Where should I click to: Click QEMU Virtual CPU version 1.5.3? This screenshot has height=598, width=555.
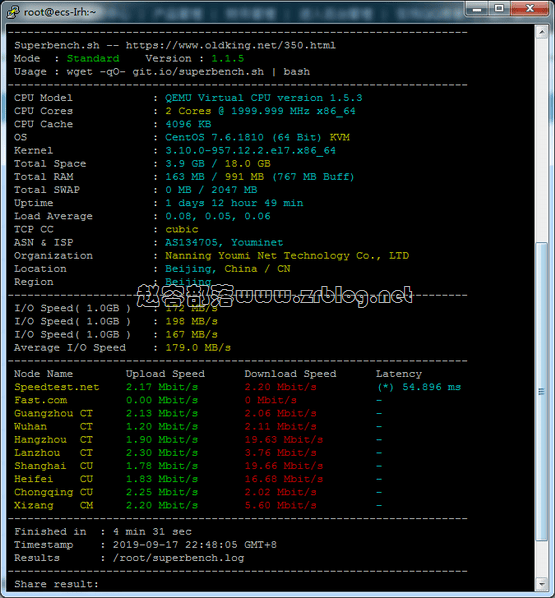(264, 98)
